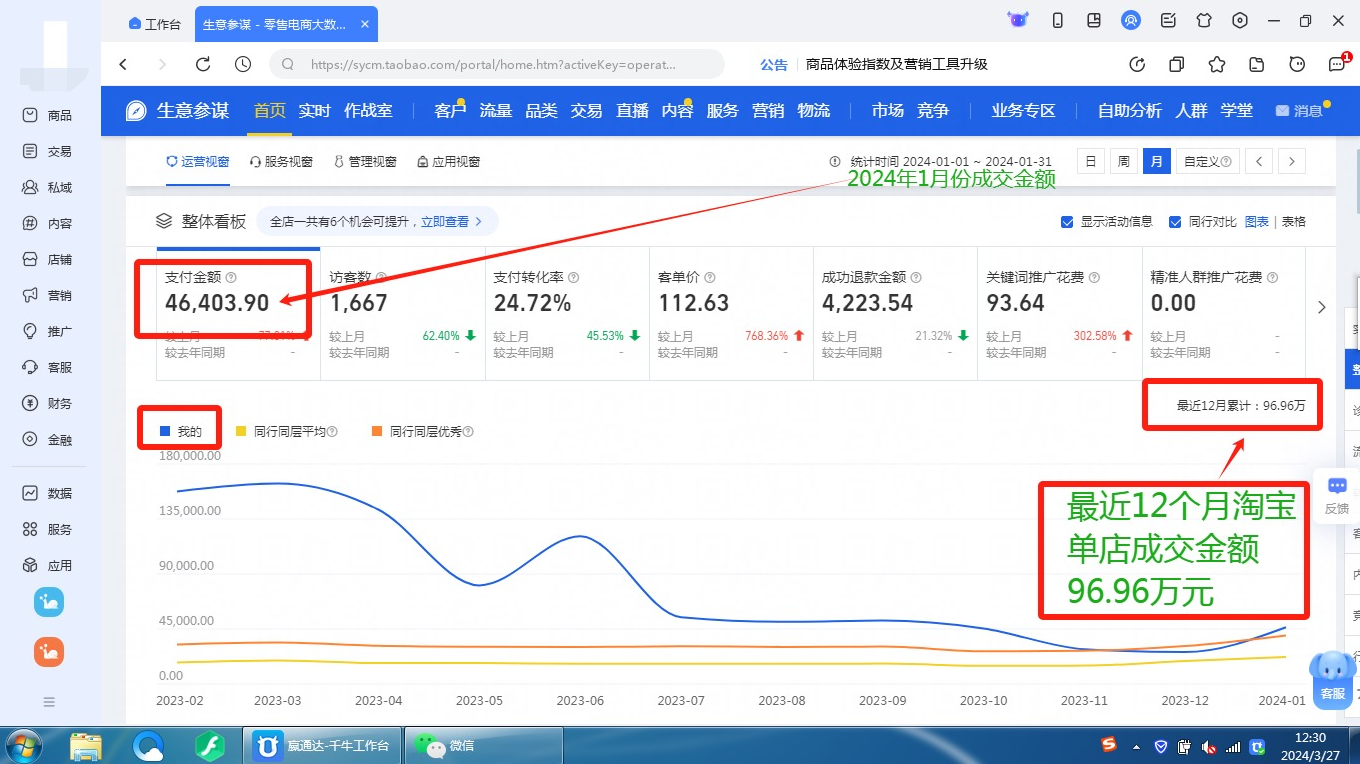This screenshot has width=1360, height=764.
Task: Switch to the 服务视窗 tab
Action: (281, 162)
